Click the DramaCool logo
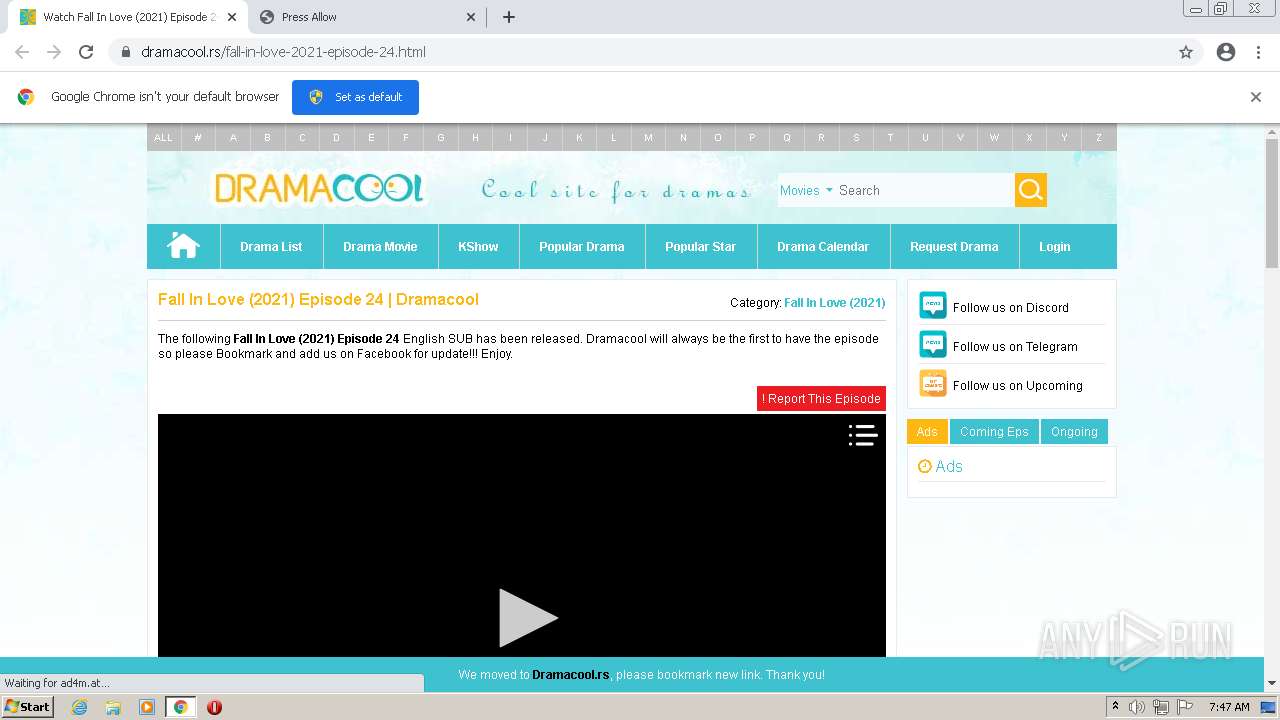 pyautogui.click(x=319, y=188)
